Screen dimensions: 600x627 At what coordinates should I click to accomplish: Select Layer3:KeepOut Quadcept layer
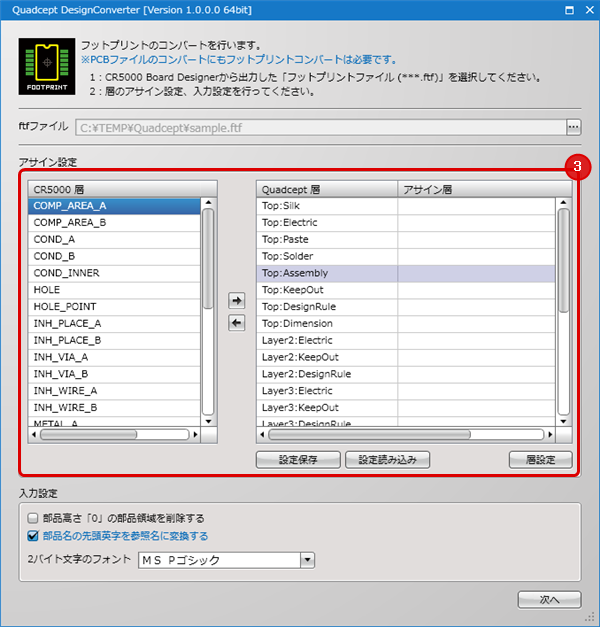click(x=406, y=407)
